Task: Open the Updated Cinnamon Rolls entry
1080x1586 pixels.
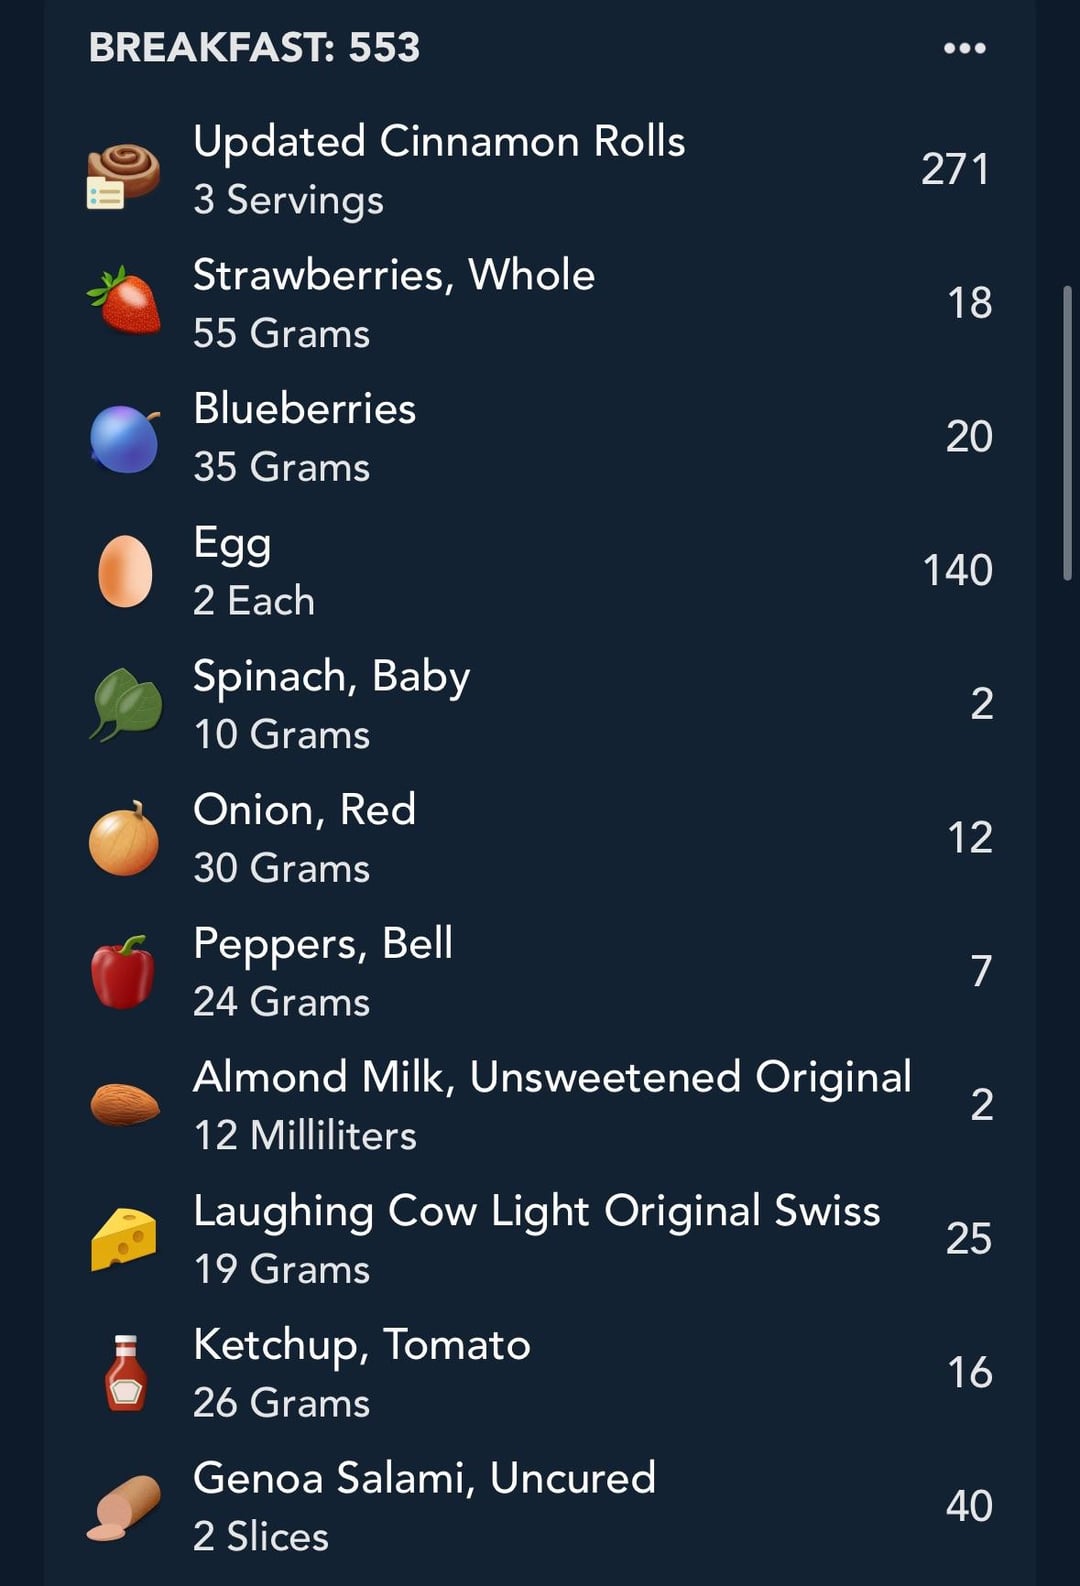Action: click(x=540, y=170)
